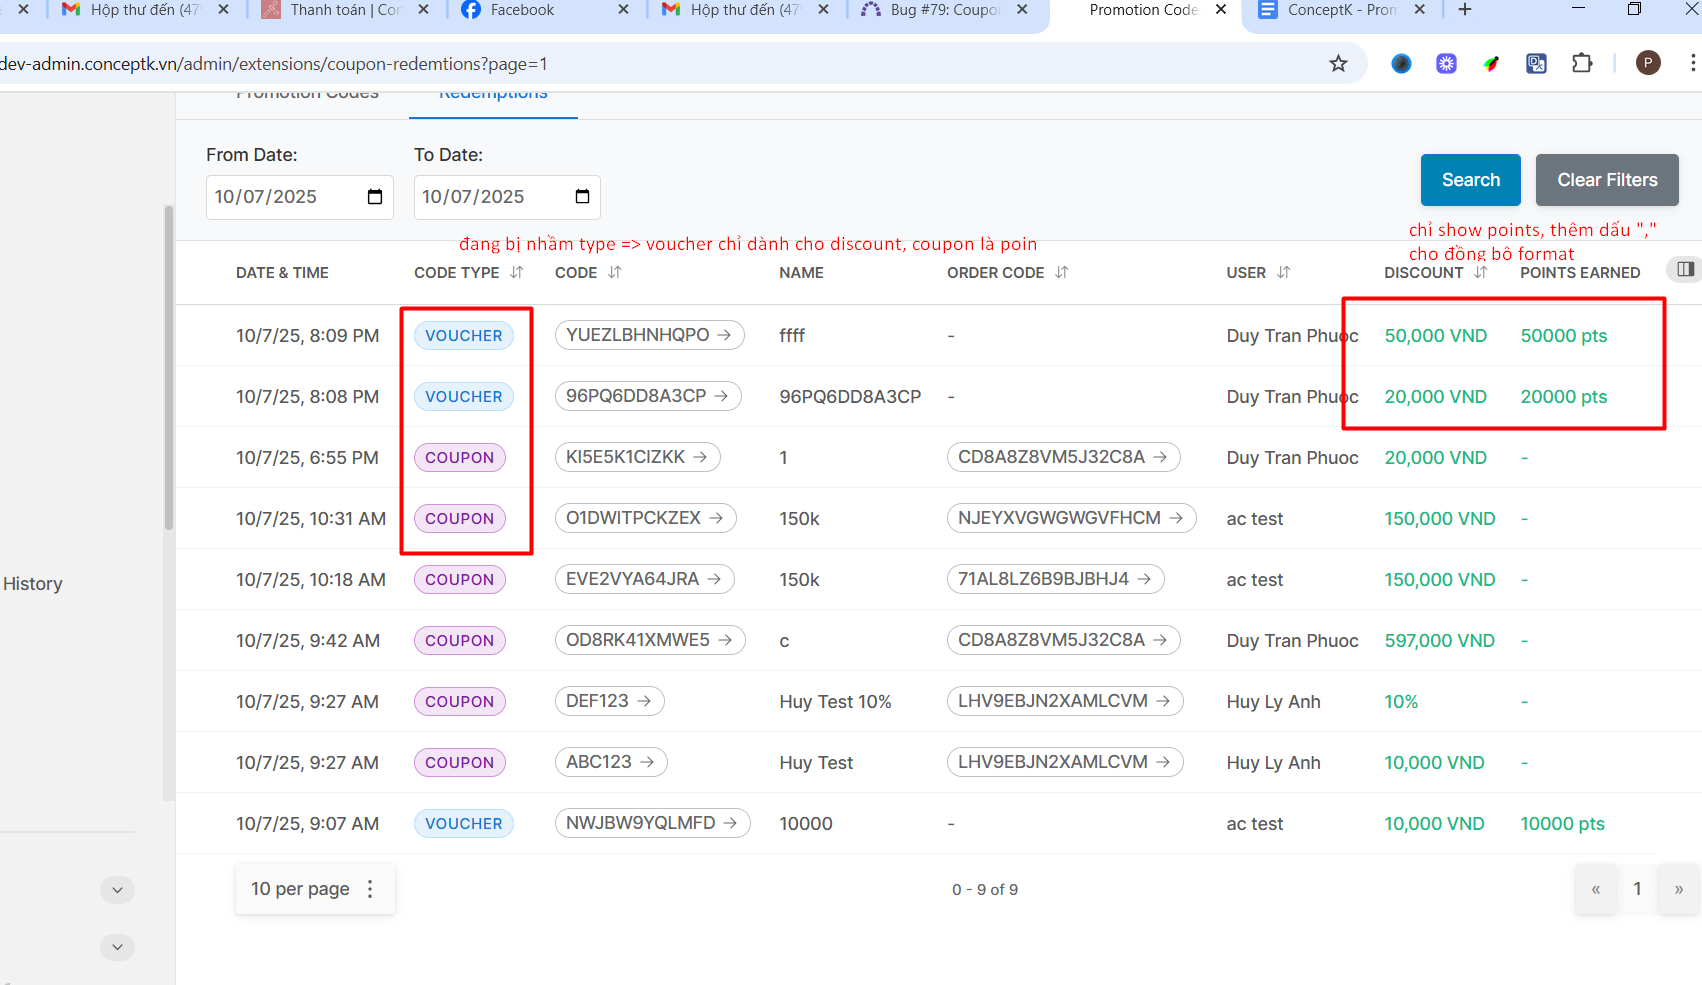Open the 10 per page dropdown
Screen dimensions: 1702x985
tap(315, 889)
